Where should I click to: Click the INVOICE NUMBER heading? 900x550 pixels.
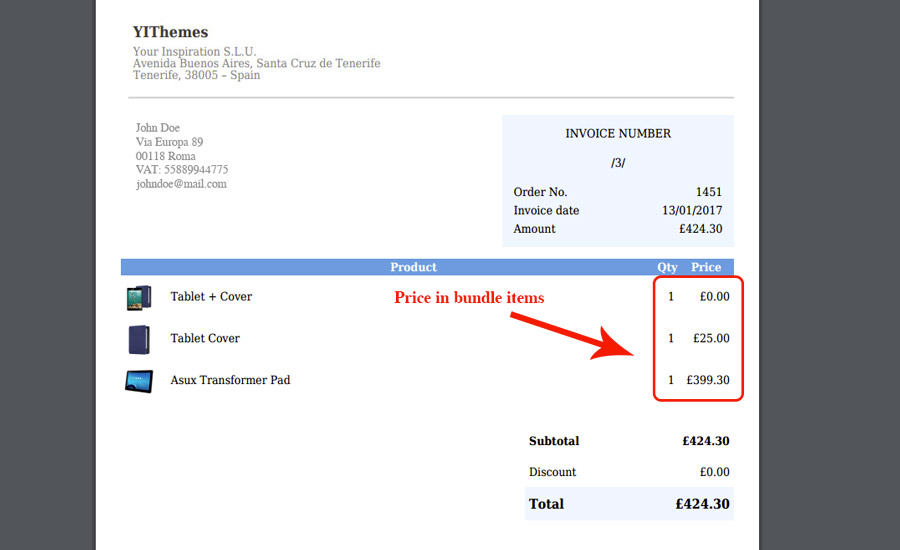point(618,133)
